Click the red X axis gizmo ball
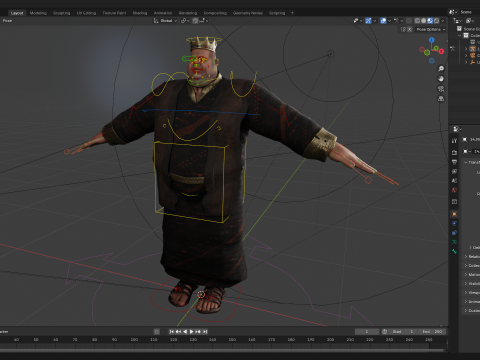Screen dimensions: 480x360 coord(441,51)
